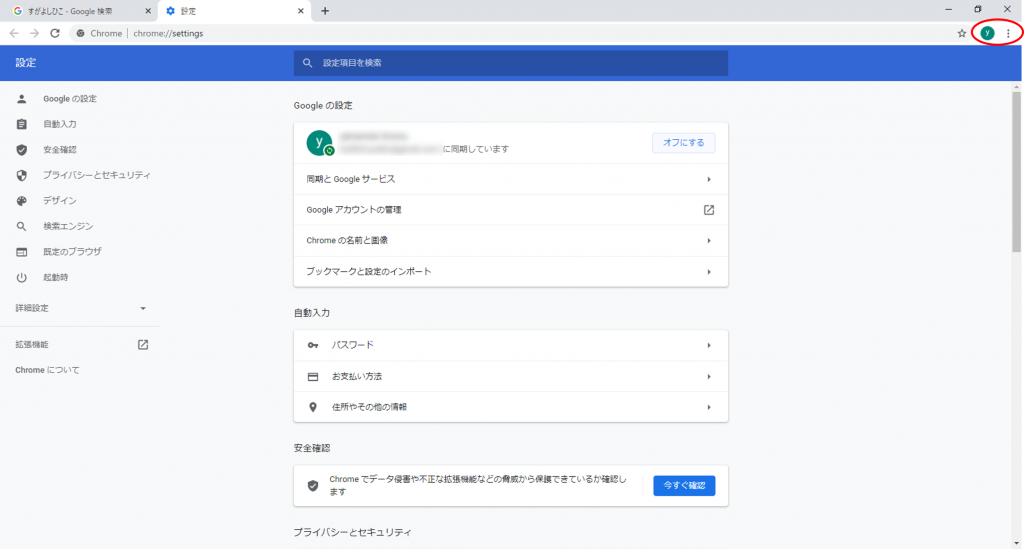Click the 設定 header title

pyautogui.click(x=25, y=63)
